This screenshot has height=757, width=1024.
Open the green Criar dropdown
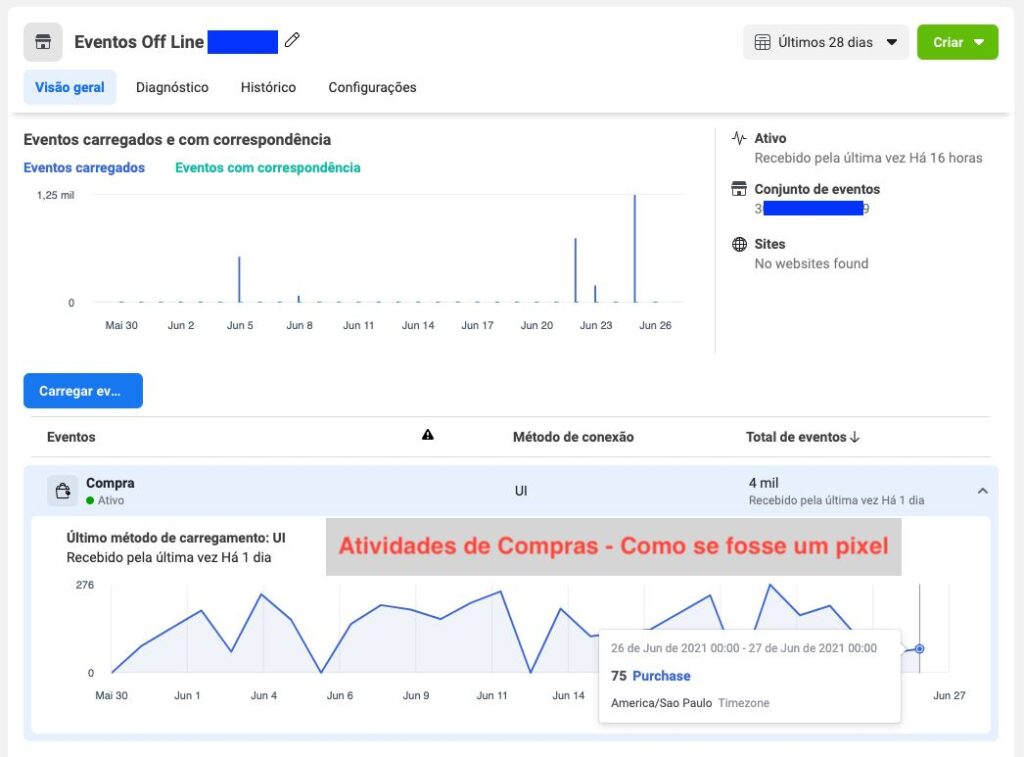pyautogui.click(x=957, y=42)
